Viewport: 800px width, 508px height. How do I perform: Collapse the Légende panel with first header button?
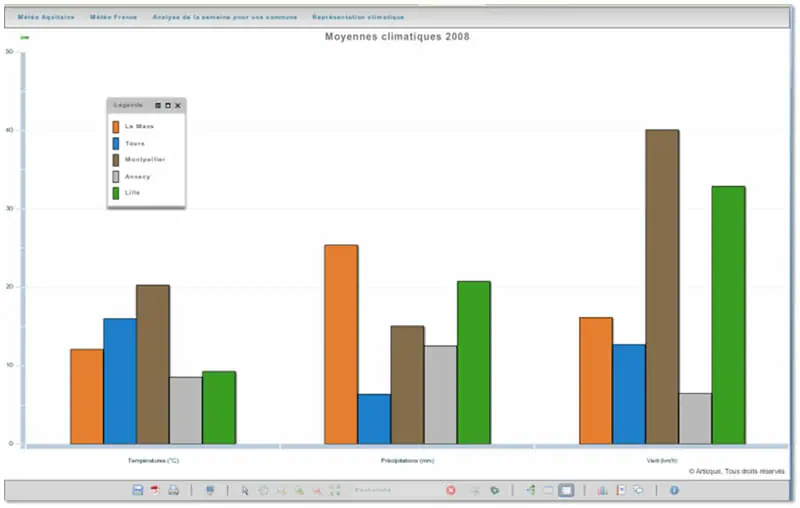(x=158, y=105)
